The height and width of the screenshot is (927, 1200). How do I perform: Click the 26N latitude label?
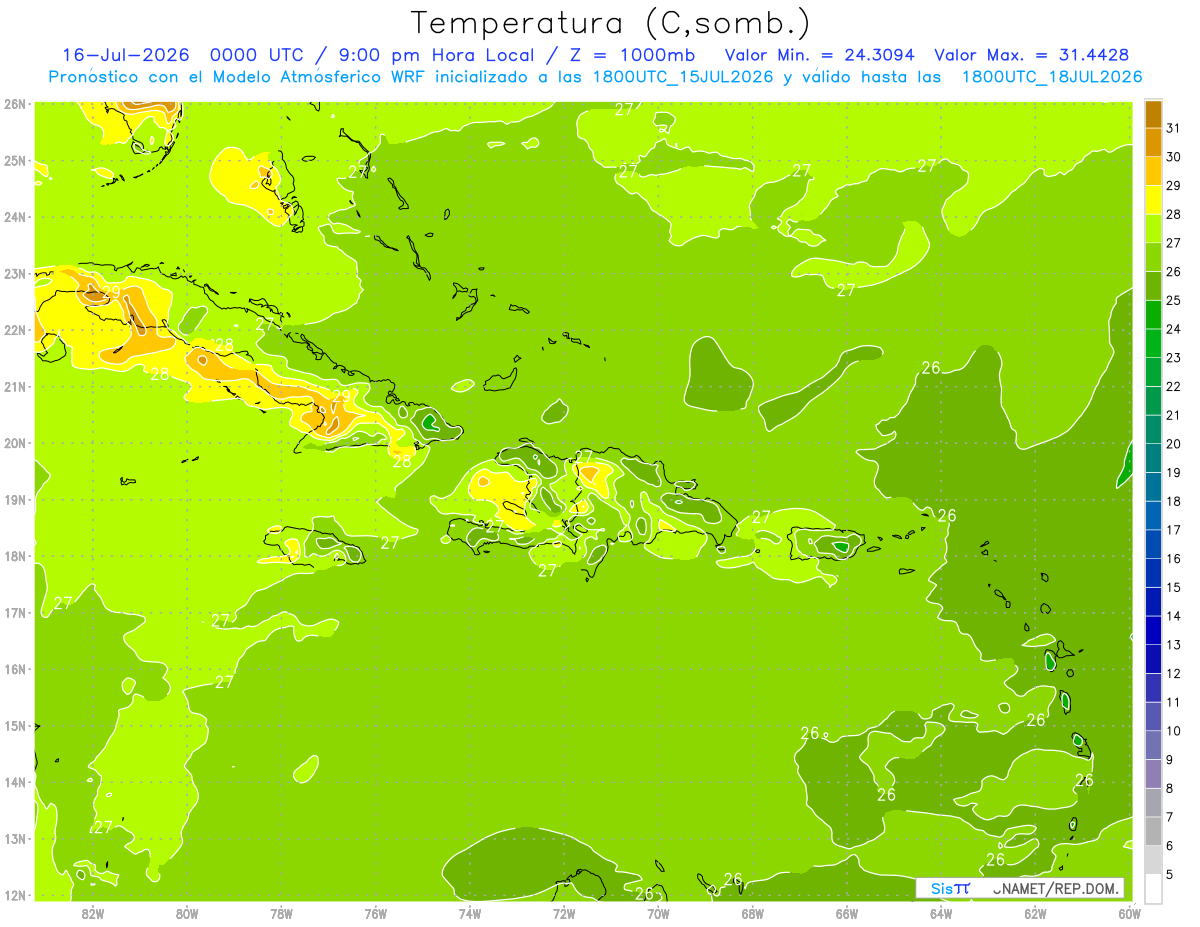[14, 104]
